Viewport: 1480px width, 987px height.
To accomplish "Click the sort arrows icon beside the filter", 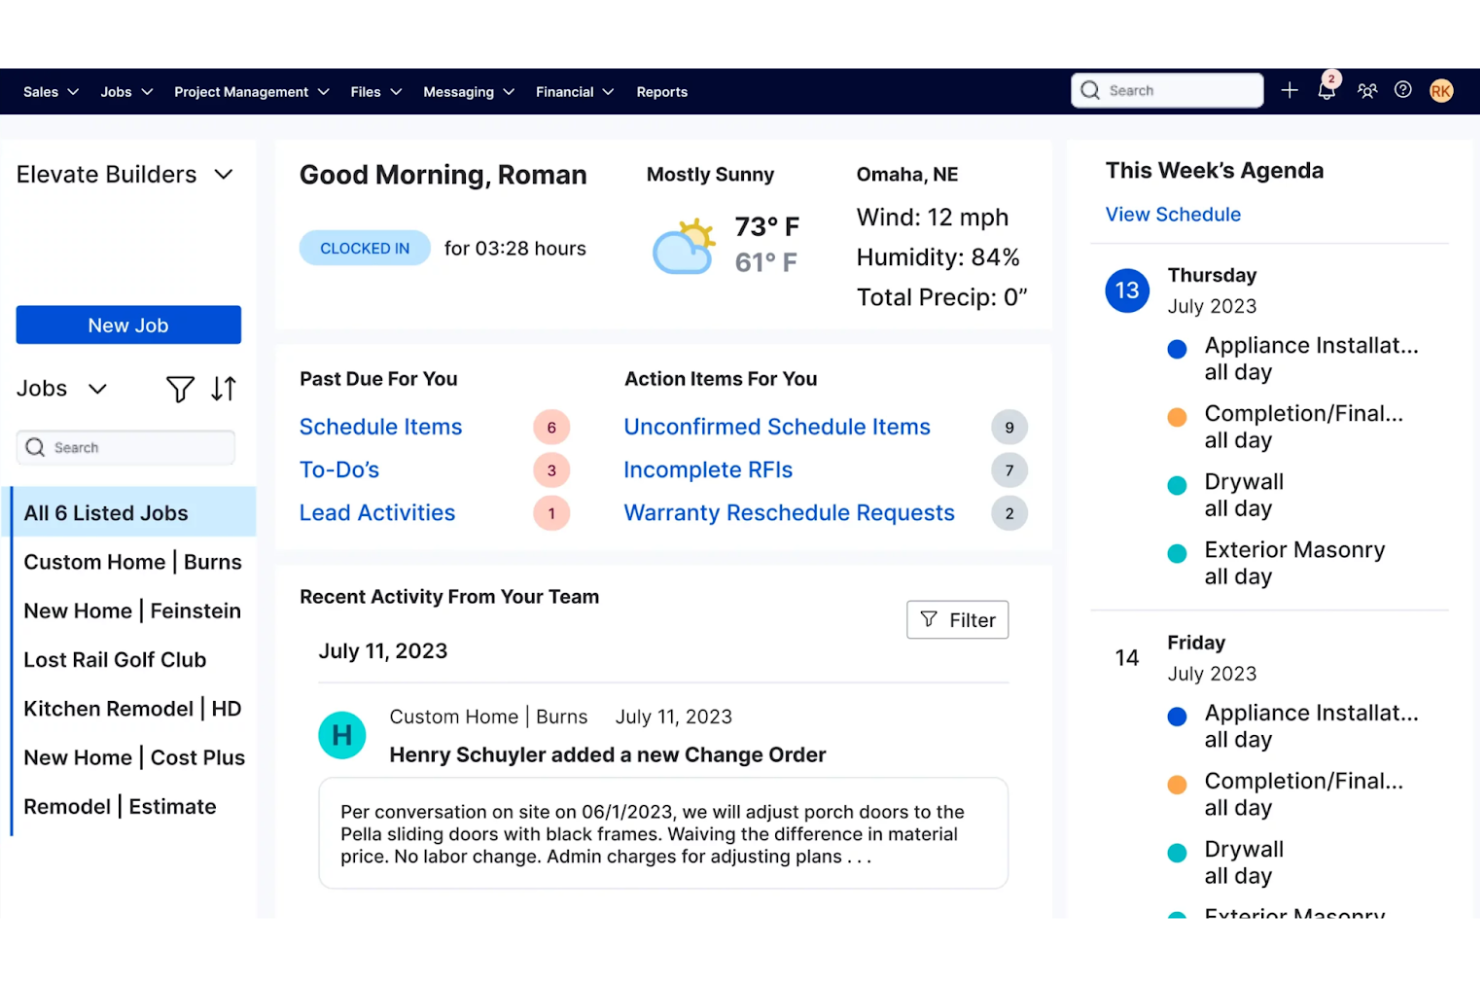I will pyautogui.click(x=223, y=389).
